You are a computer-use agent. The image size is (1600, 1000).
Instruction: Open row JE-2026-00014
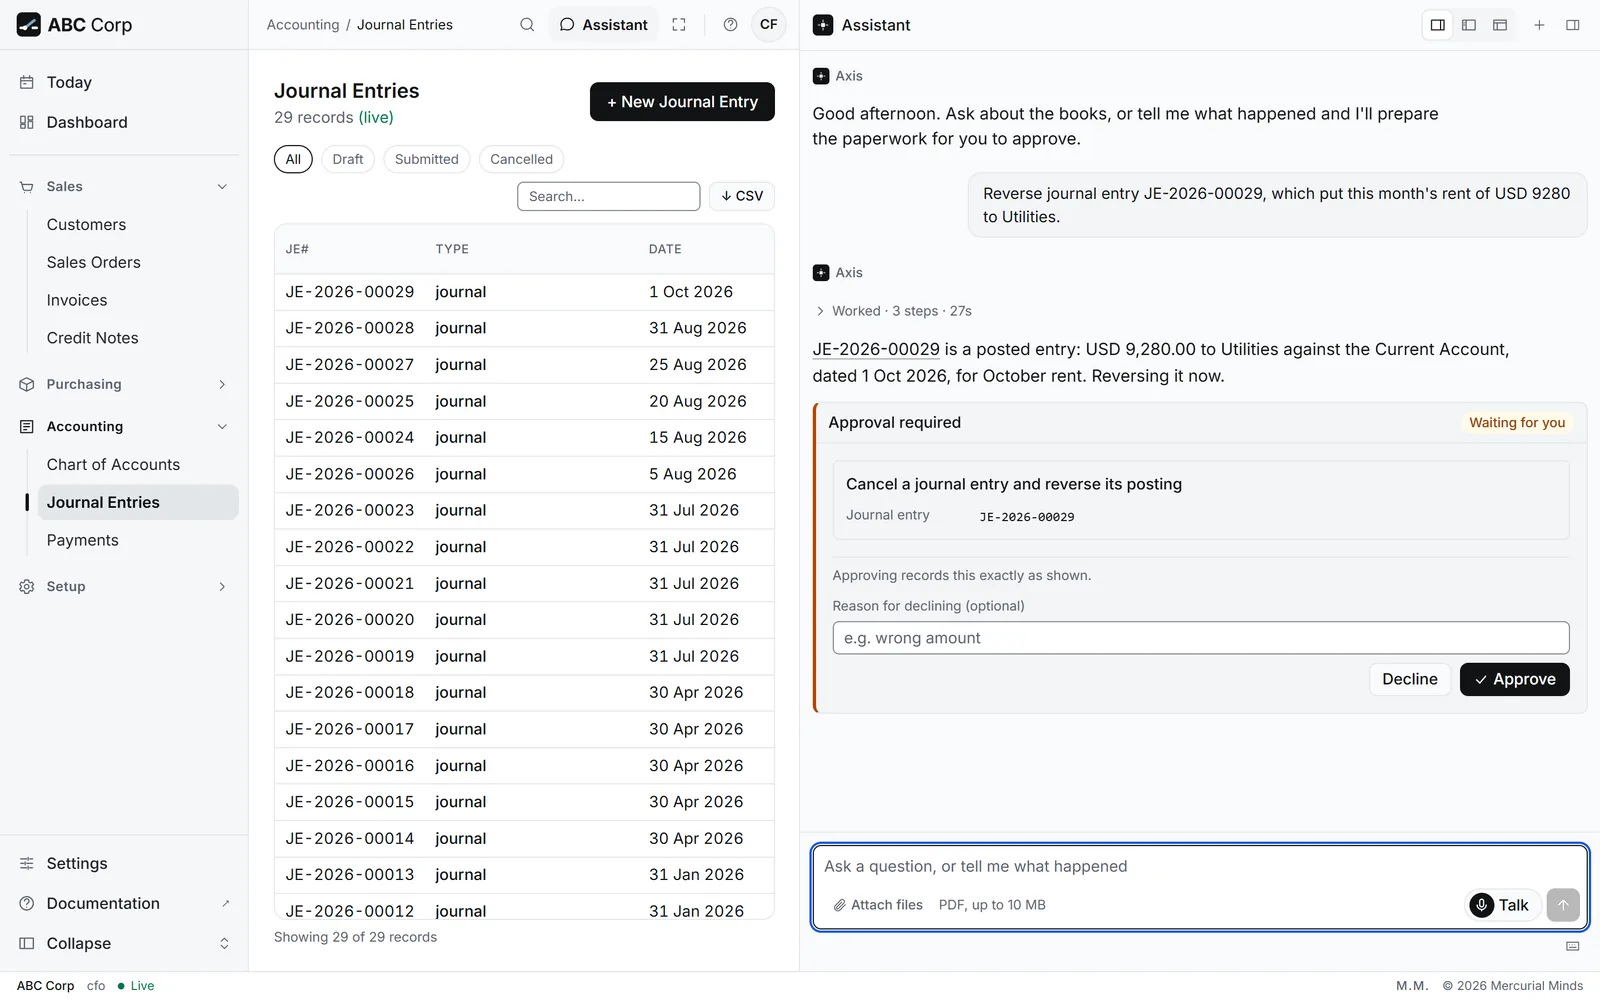[x=524, y=839]
